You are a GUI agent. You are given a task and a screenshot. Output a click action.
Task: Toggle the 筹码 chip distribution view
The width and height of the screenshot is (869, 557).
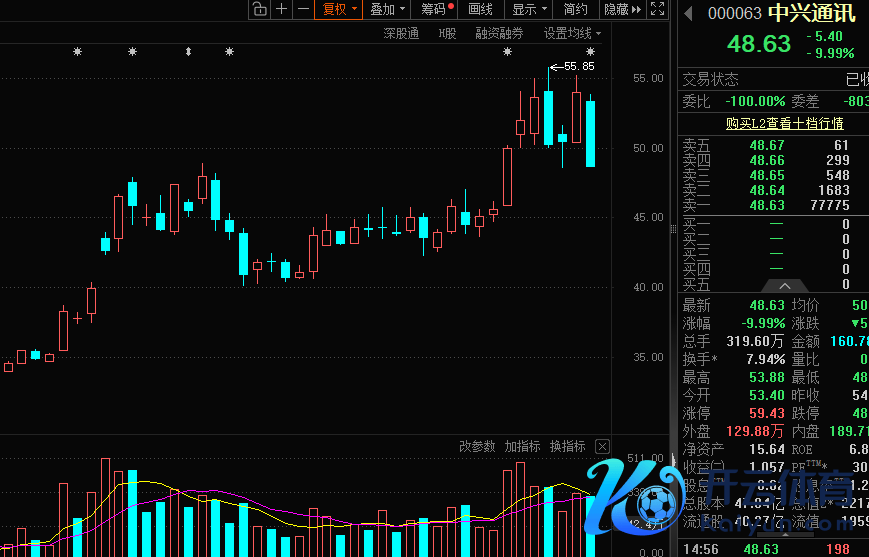[x=436, y=9]
